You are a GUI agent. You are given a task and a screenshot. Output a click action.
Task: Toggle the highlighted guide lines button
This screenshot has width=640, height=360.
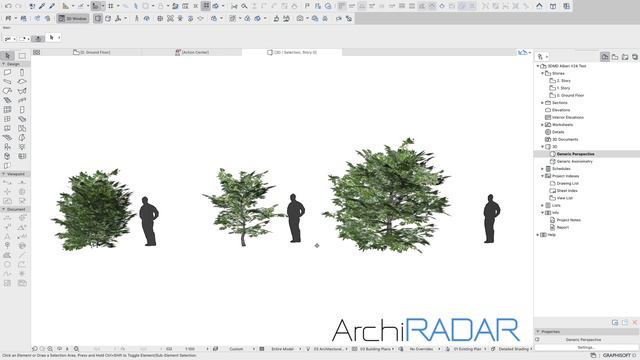[96, 6]
